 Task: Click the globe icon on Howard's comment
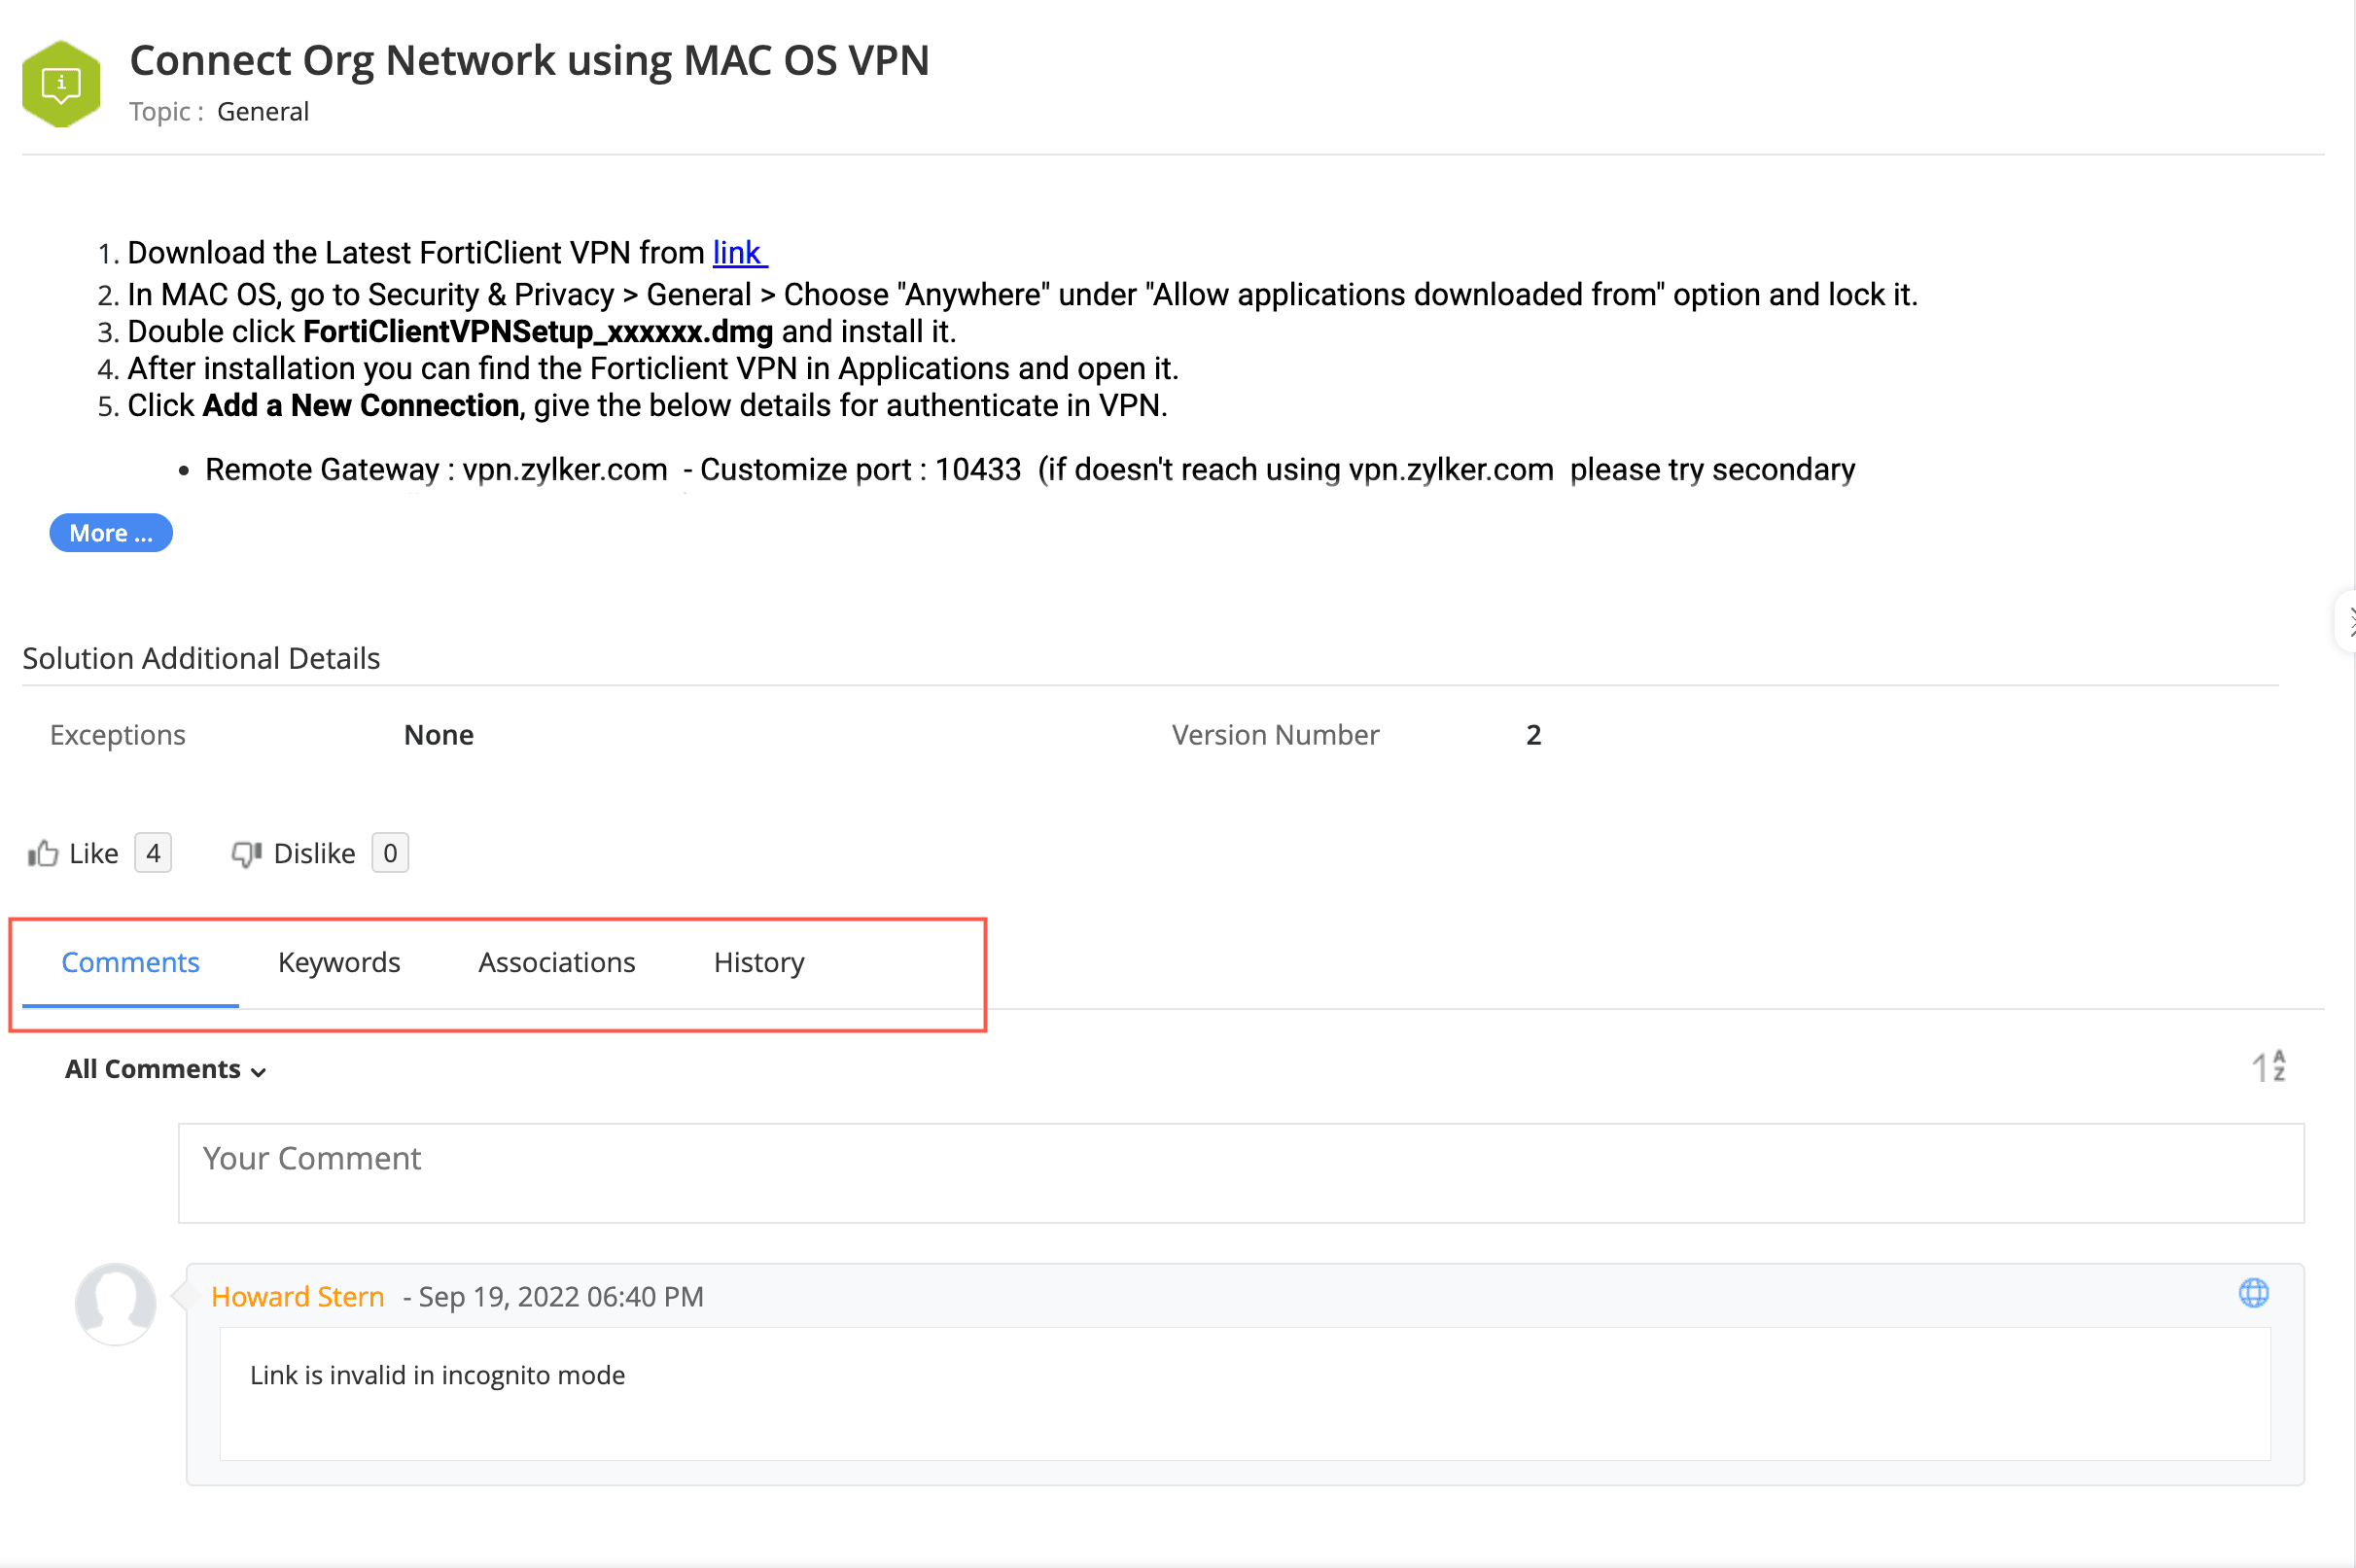[x=2253, y=1293]
